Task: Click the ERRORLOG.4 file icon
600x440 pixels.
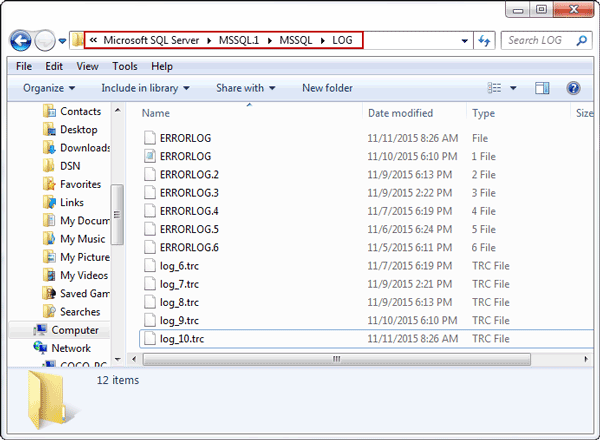Action: pos(150,211)
